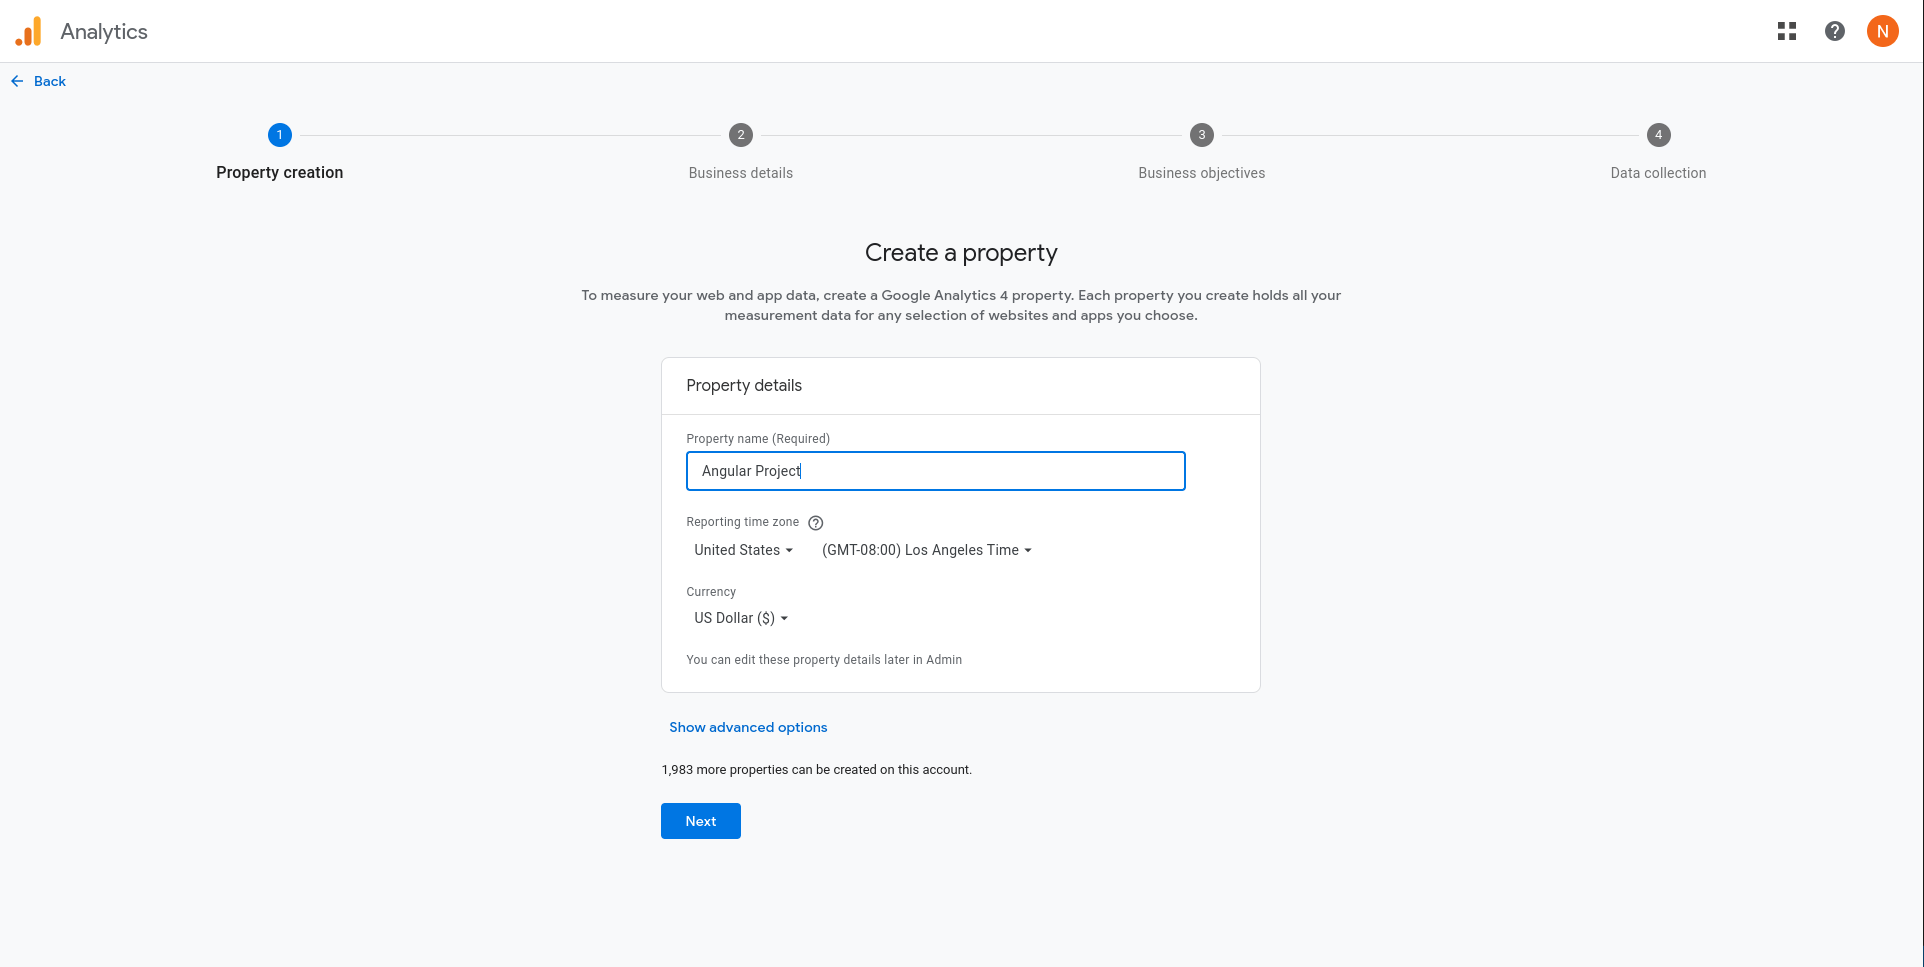Open the account avatar menu
Viewport: 1924px width, 967px height.
pos(1883,31)
